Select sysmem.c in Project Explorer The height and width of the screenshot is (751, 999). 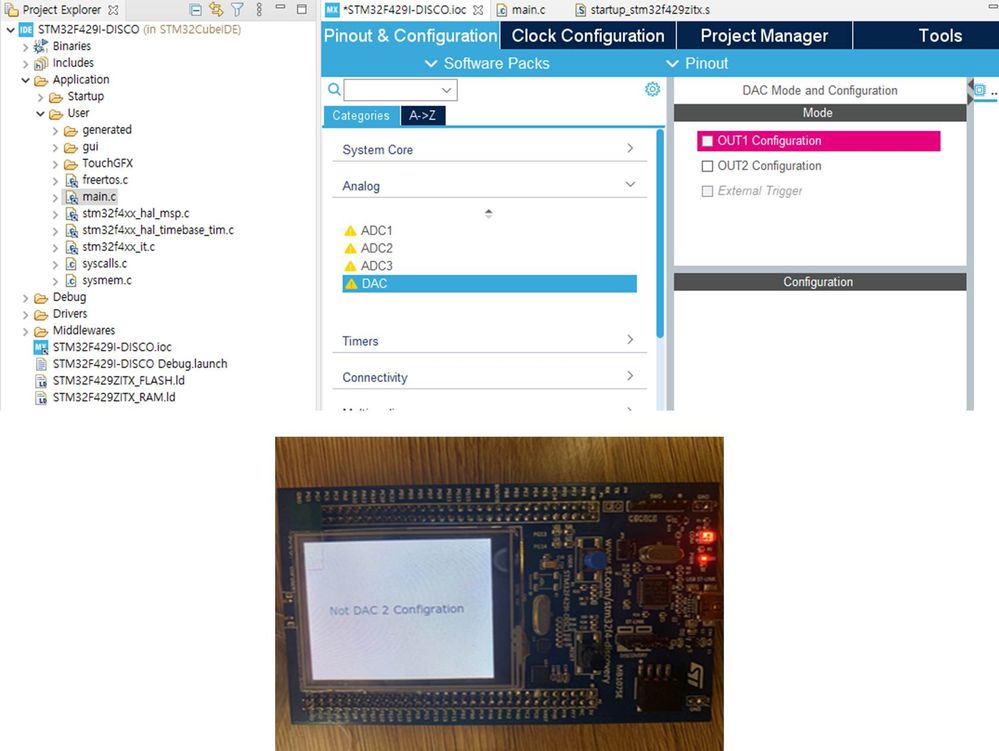106,280
